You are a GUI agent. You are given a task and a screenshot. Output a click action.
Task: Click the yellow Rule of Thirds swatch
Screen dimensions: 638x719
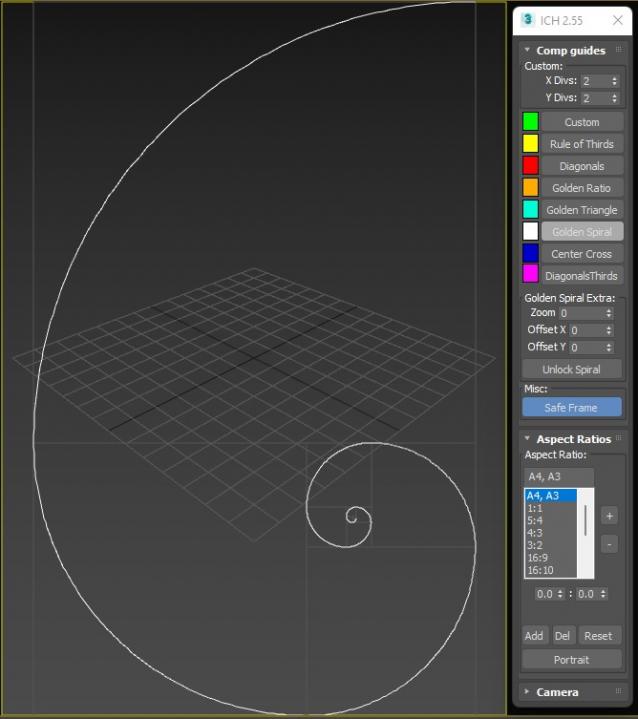[x=530, y=144]
